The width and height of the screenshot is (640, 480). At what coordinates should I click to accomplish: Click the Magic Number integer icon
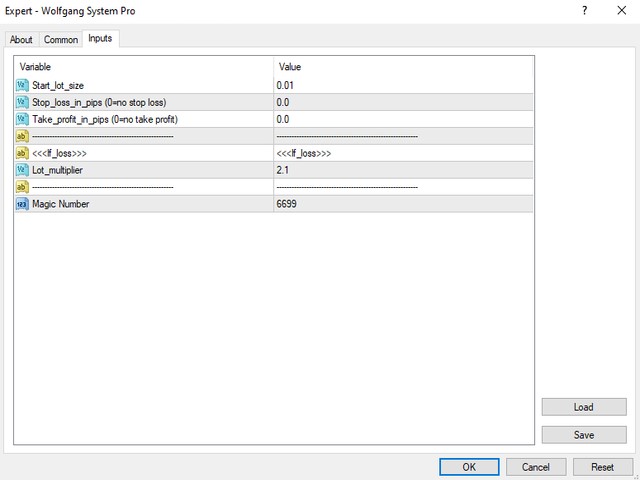(x=22, y=204)
